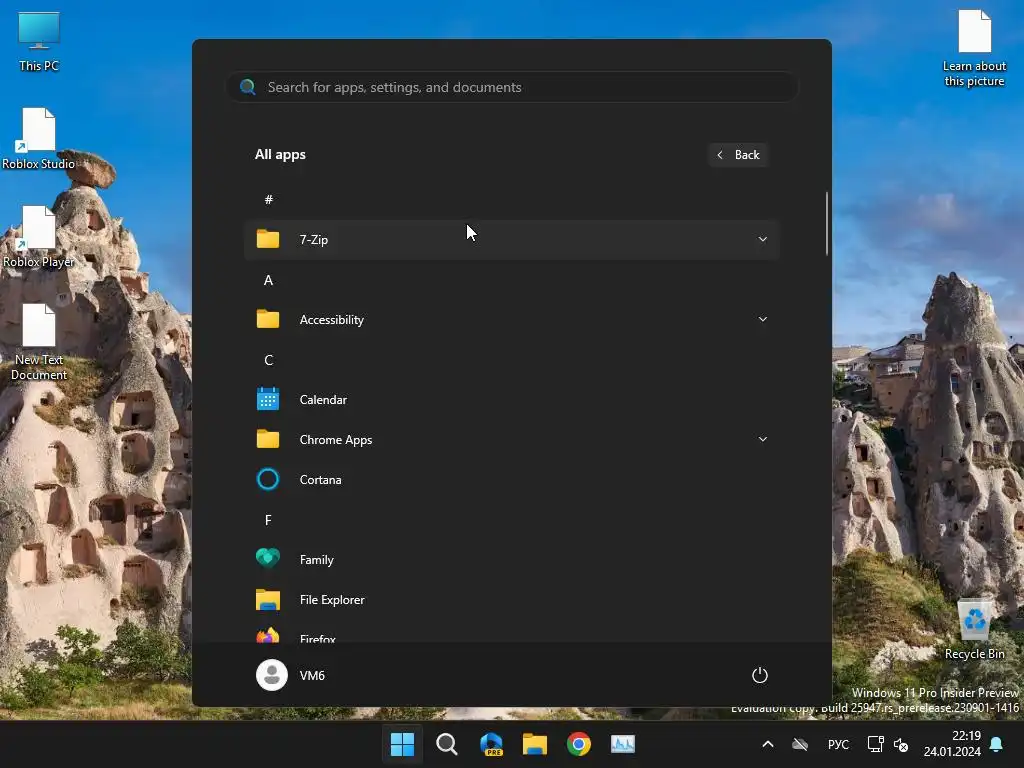
Task: Click the Cortana app label
Action: 321,480
